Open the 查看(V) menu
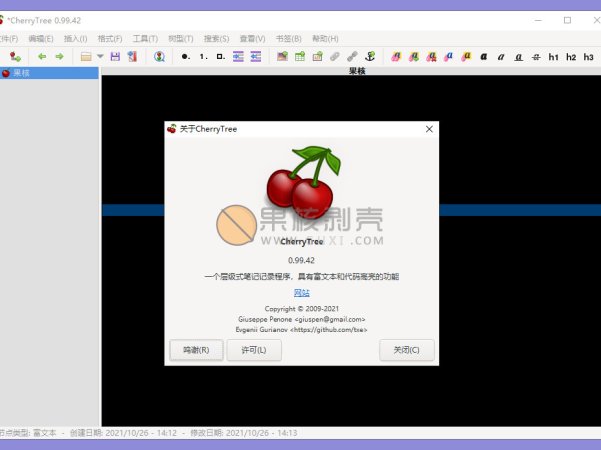 pyautogui.click(x=253, y=39)
